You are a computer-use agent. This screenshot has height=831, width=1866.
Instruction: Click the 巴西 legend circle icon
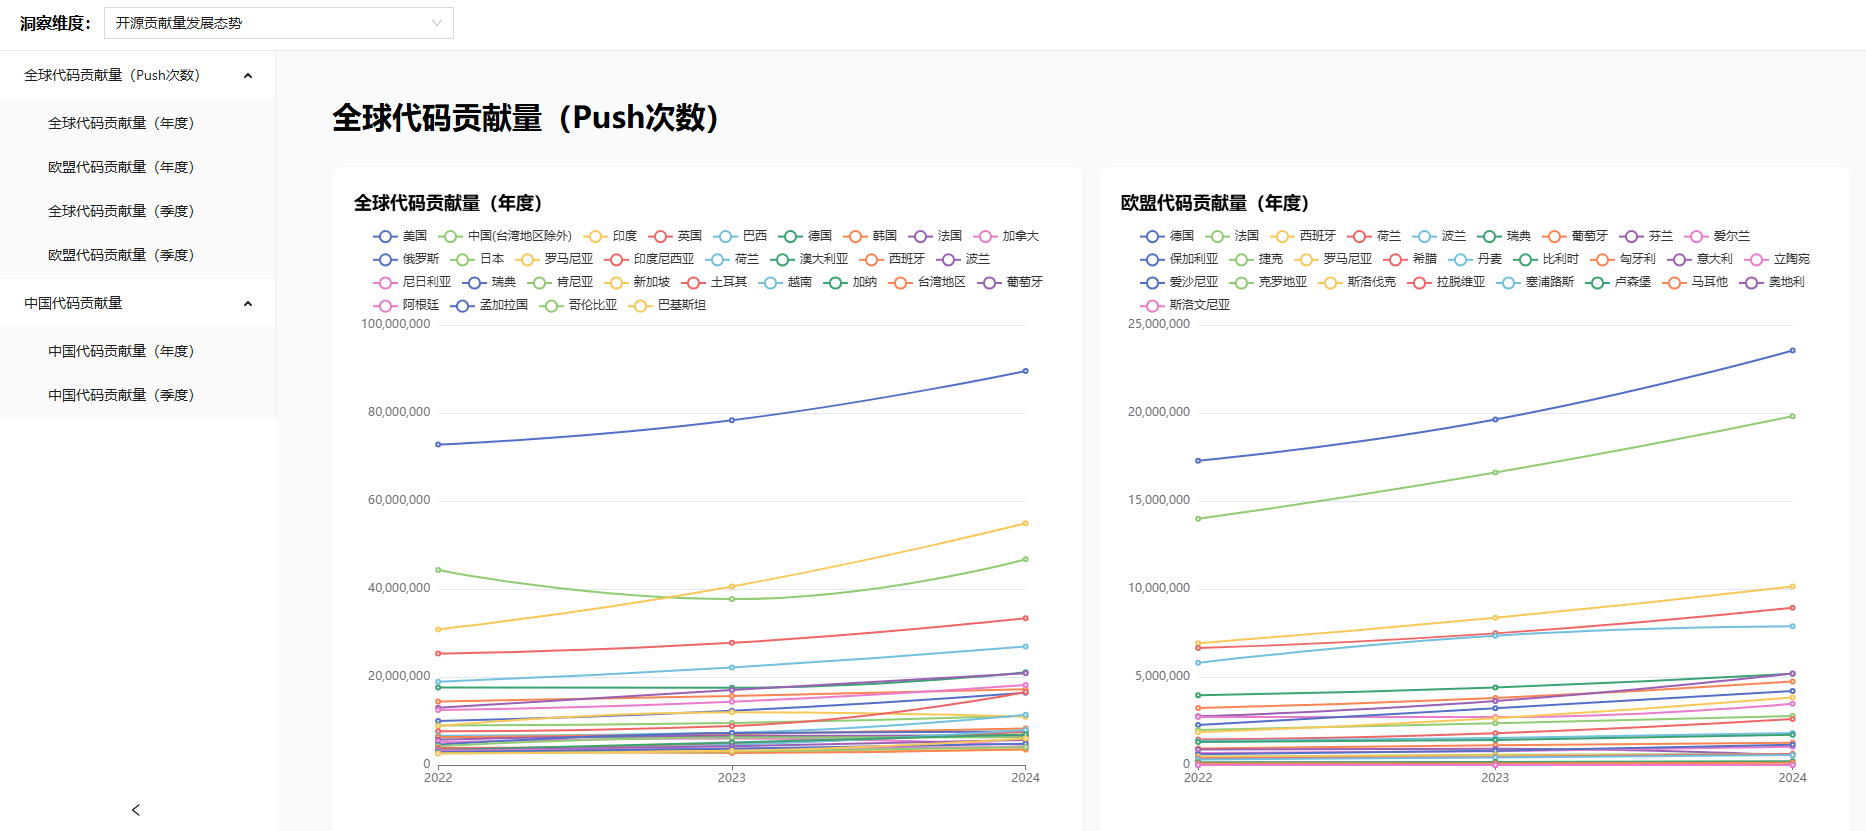coord(725,236)
